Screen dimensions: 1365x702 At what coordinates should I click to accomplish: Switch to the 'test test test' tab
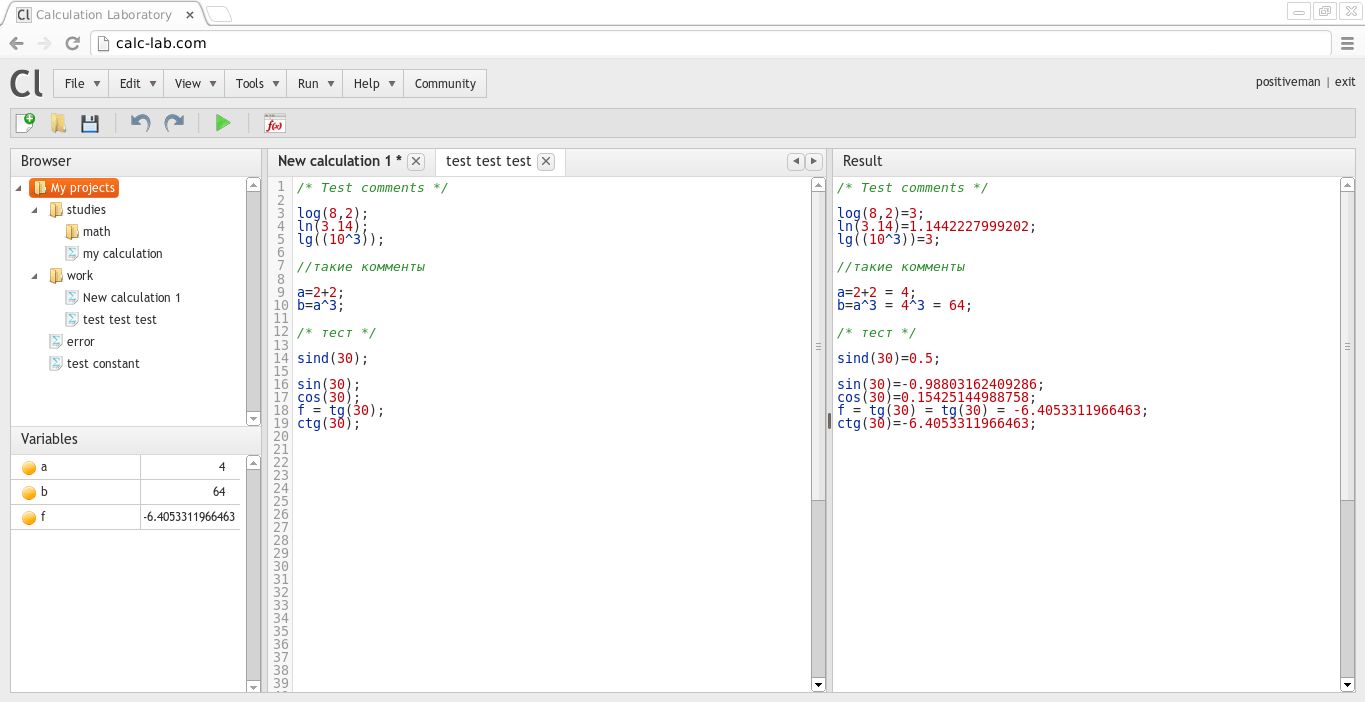(x=488, y=161)
